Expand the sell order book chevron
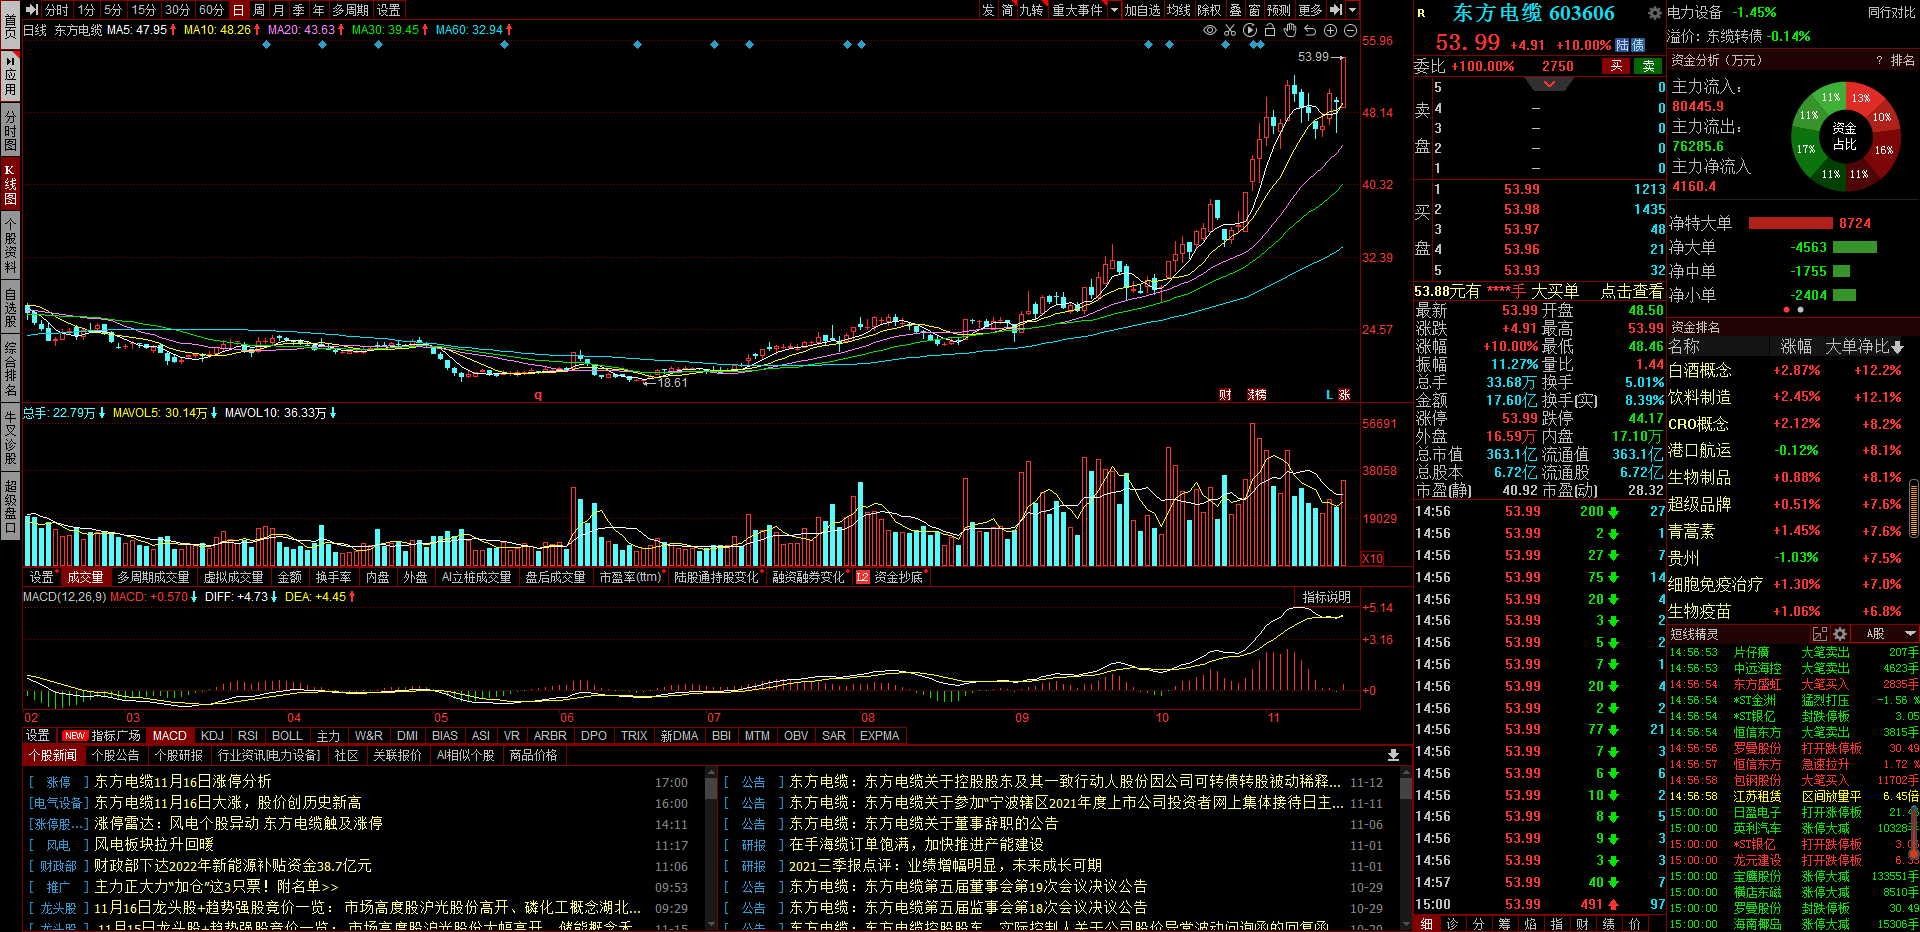The image size is (1920, 932). (x=1549, y=84)
